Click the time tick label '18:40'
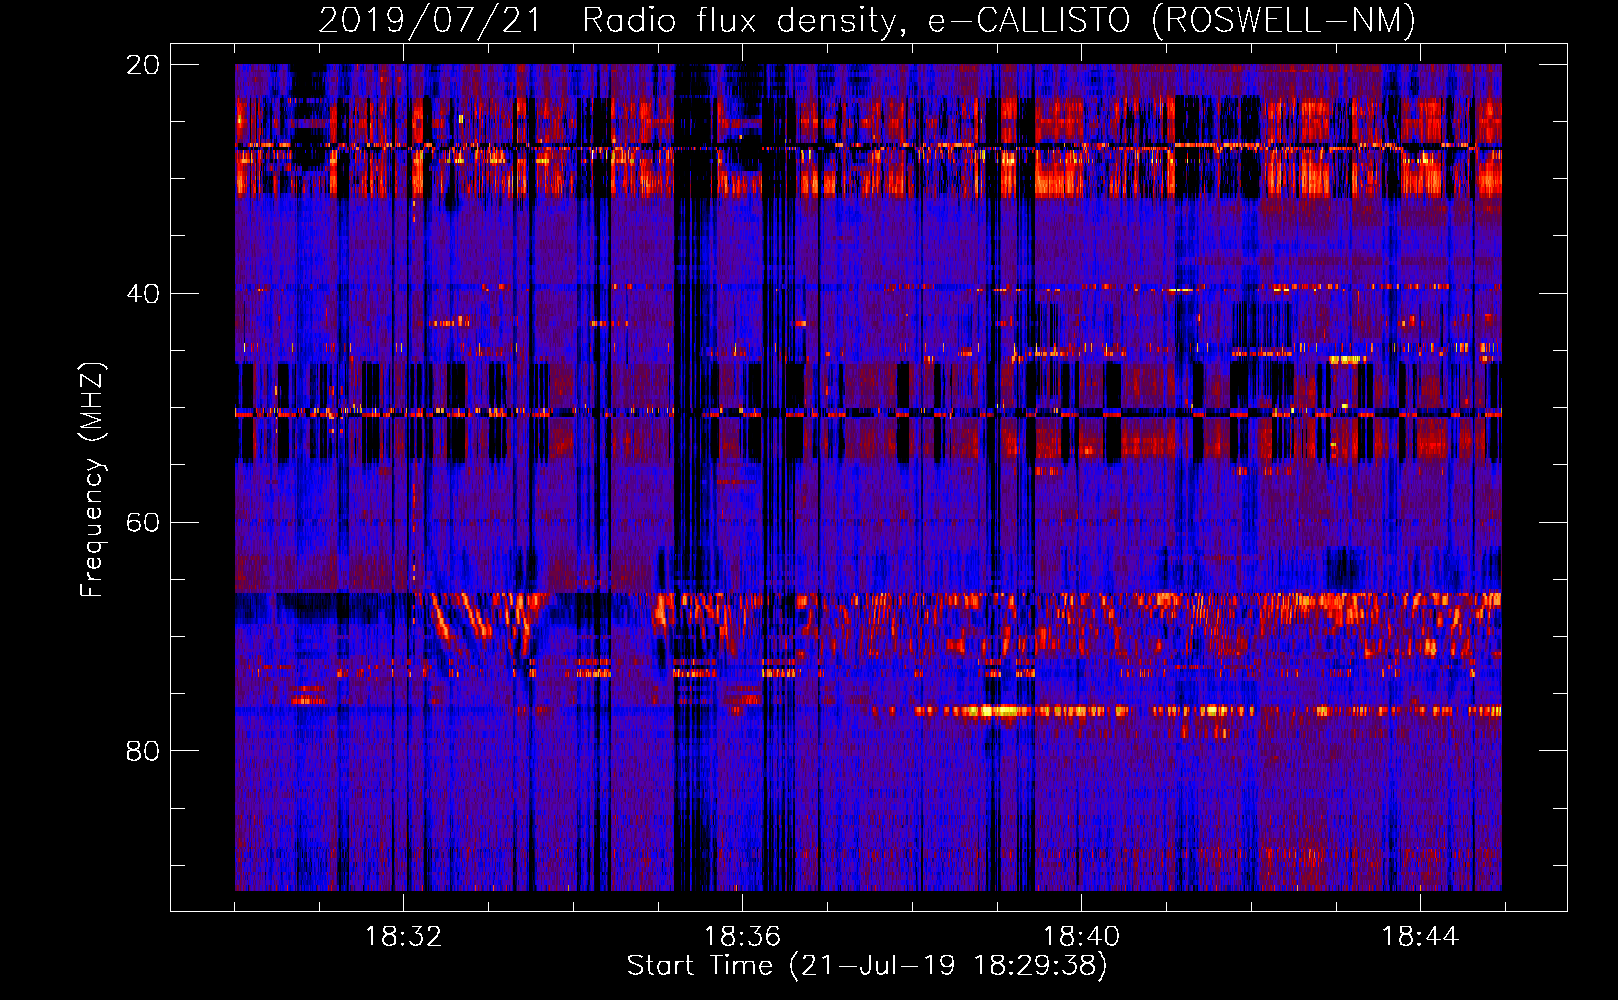Screen dimensions: 1618x1000 (x=1081, y=937)
